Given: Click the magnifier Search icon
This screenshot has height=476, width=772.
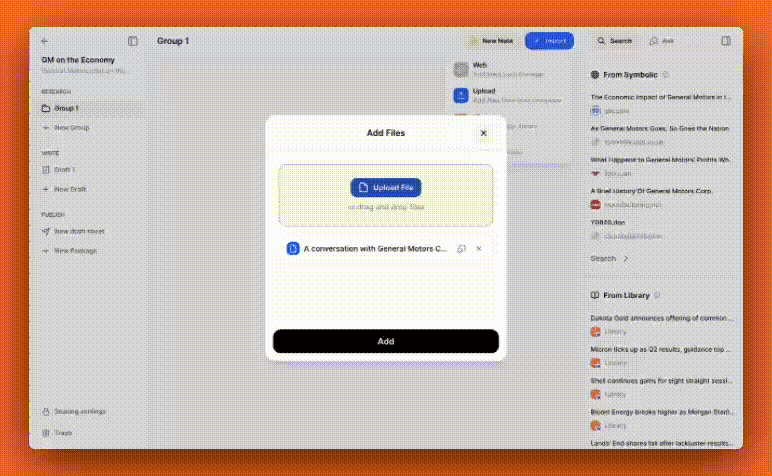Looking at the screenshot, I should tap(601, 41).
